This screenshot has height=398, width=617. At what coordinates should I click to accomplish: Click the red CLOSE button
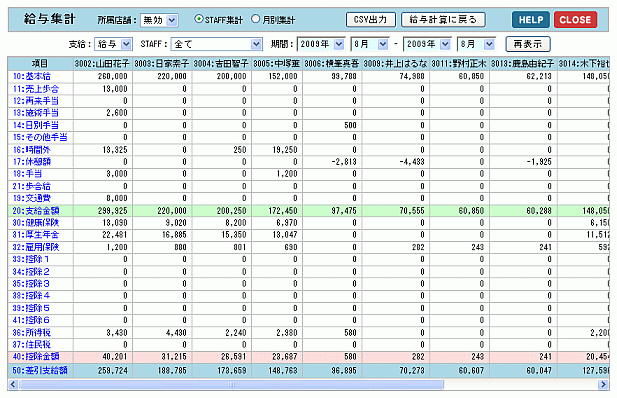575,20
